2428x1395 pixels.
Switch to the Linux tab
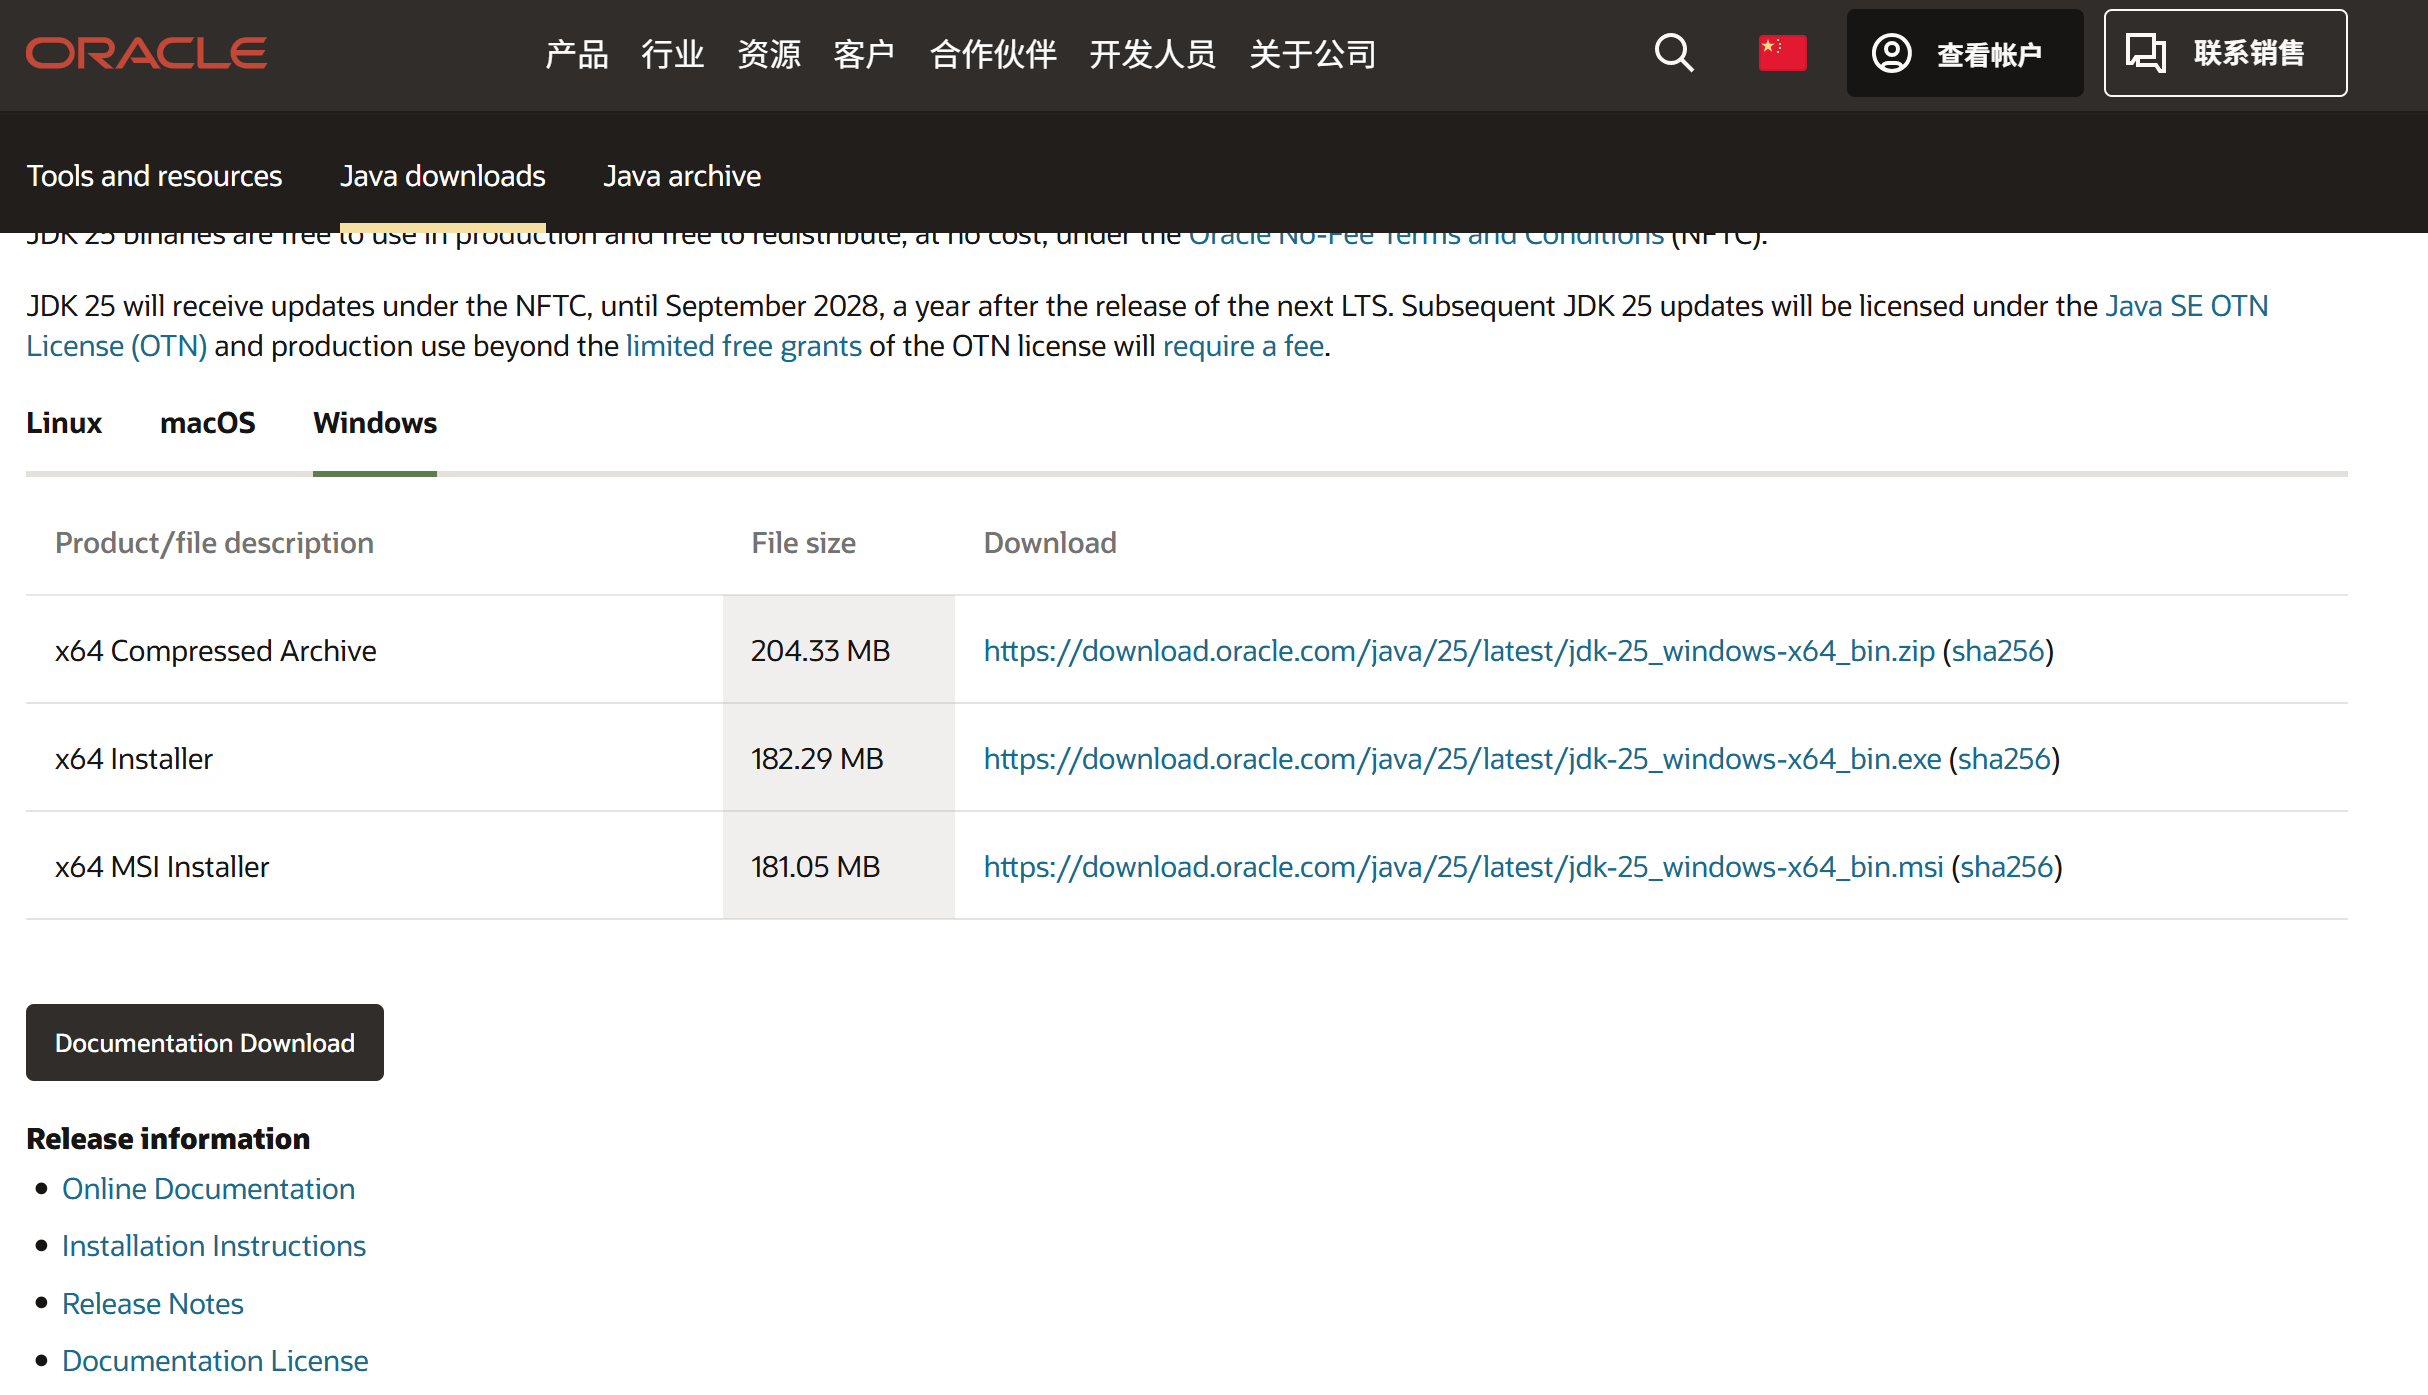pos(64,423)
